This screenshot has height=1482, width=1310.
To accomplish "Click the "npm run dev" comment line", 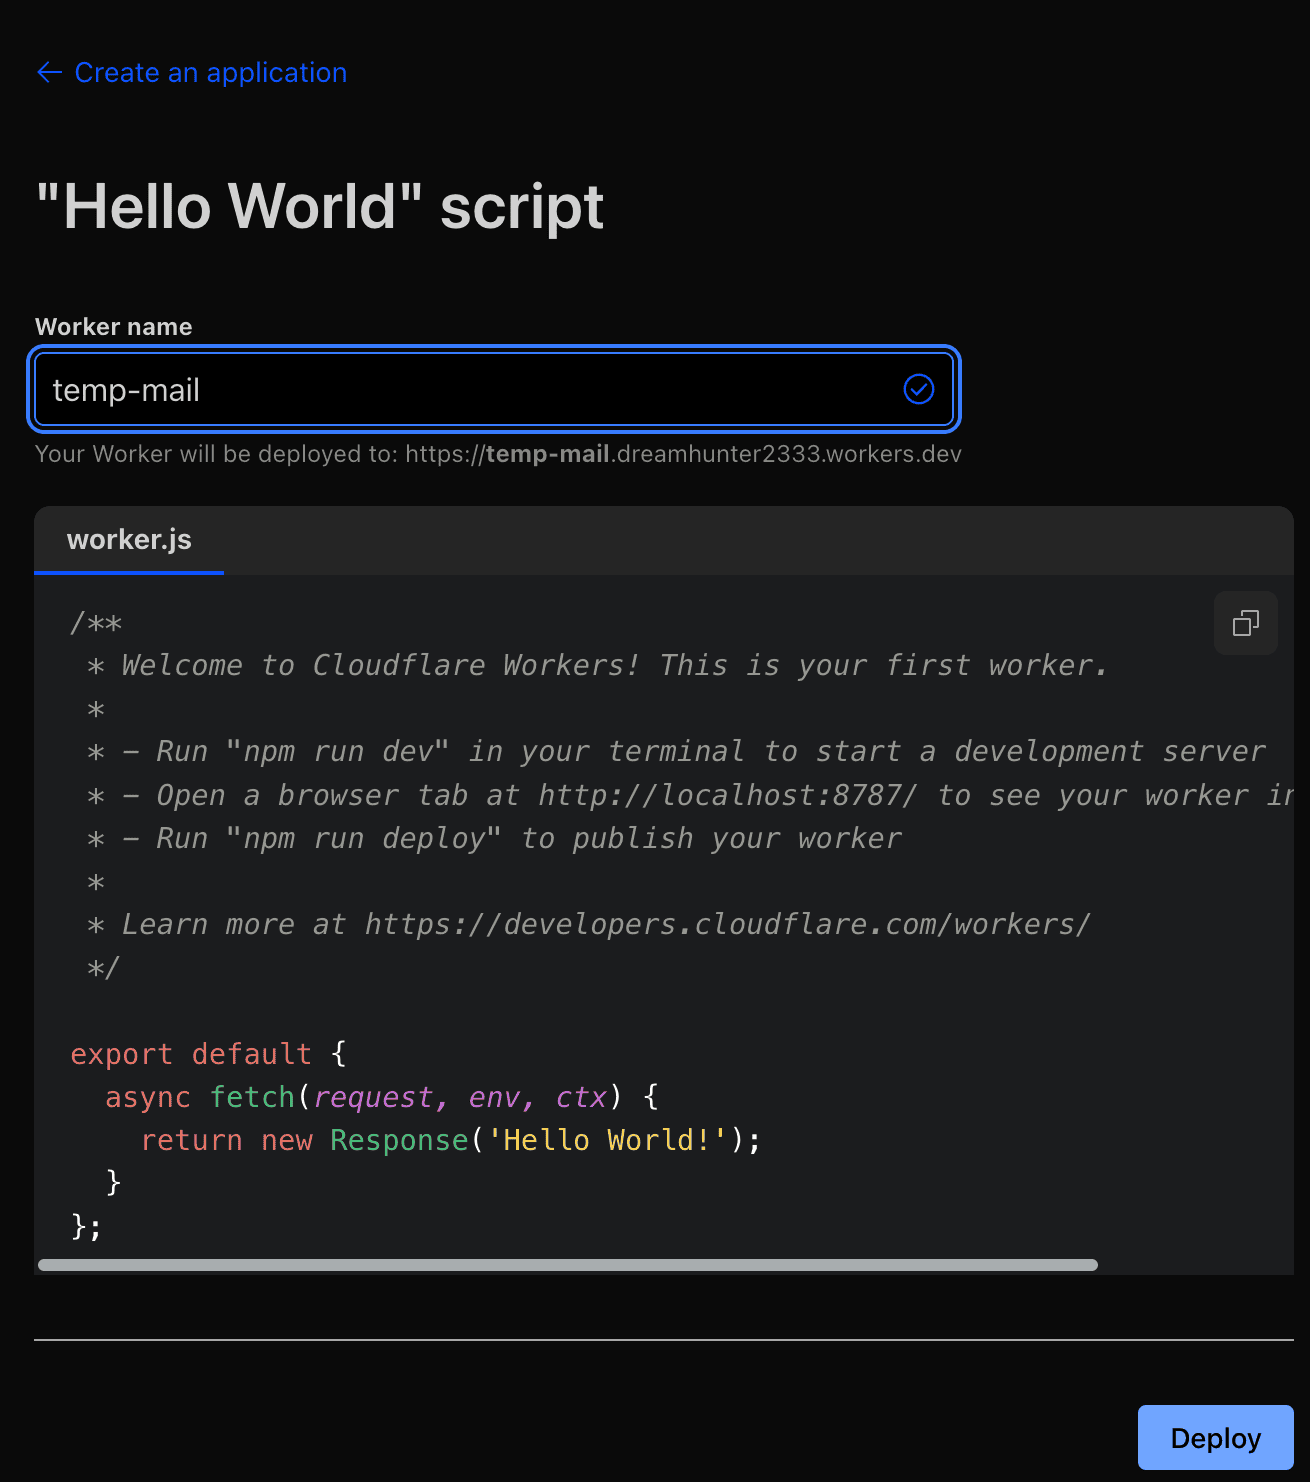I will coord(690,751).
